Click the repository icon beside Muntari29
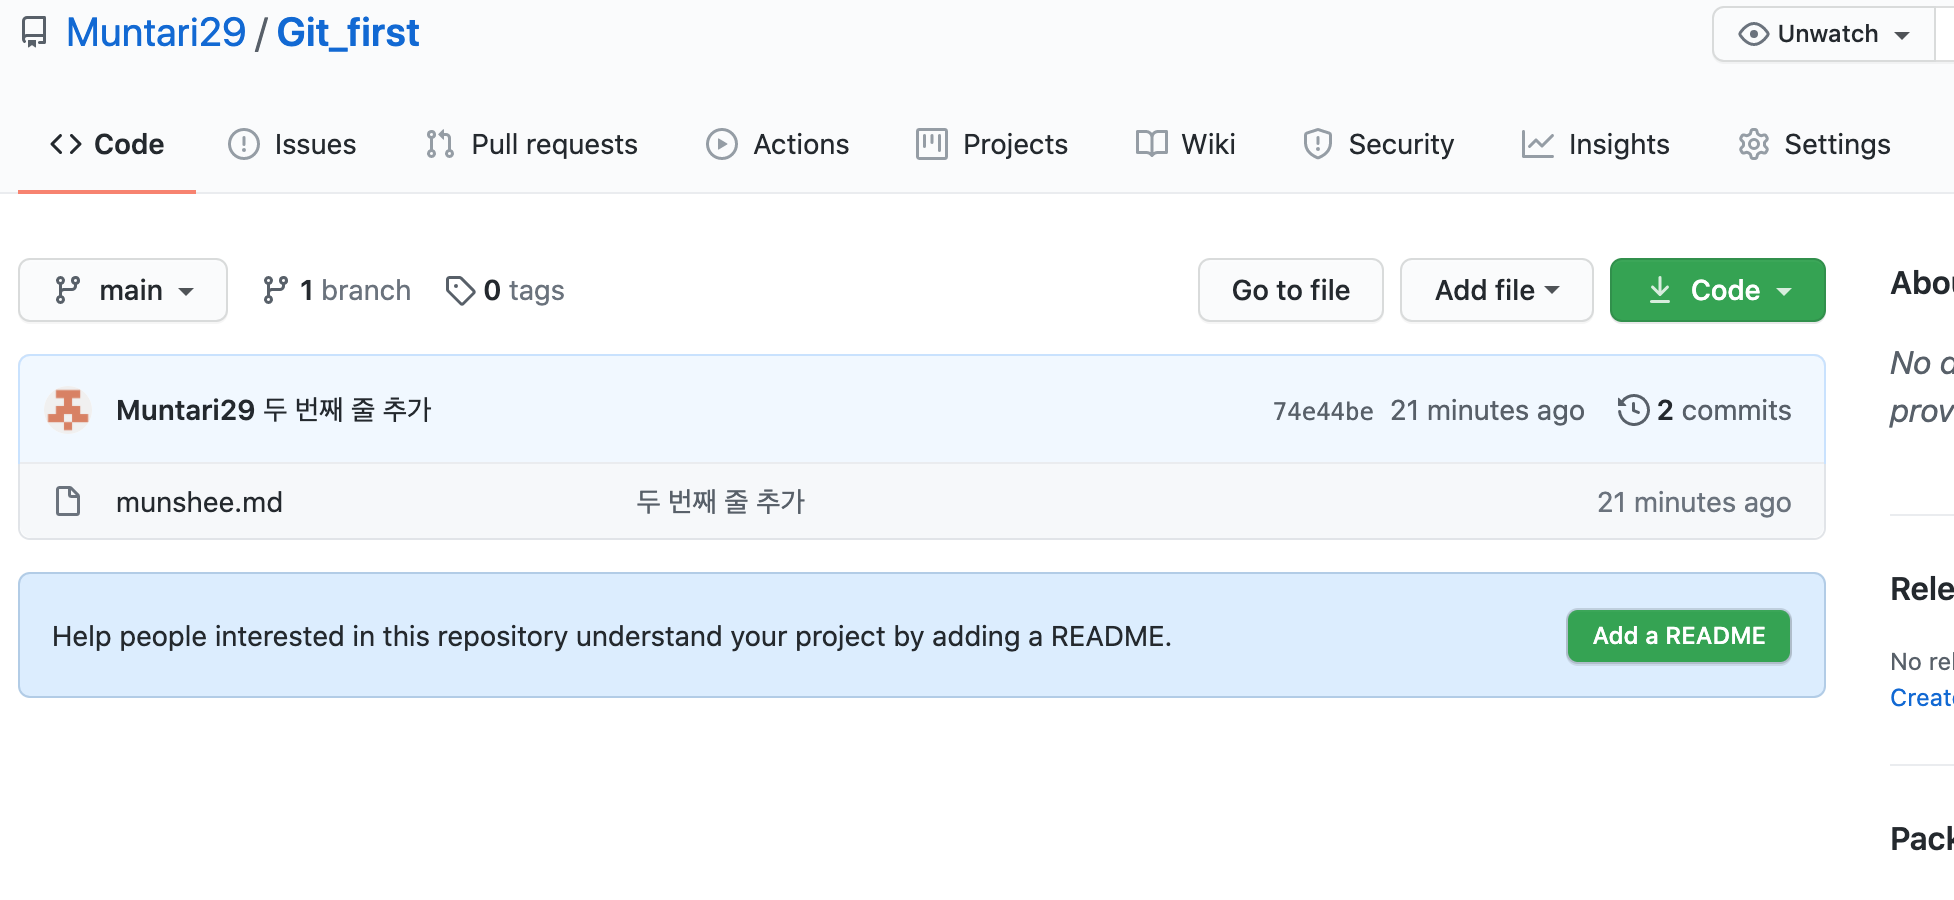The height and width of the screenshot is (900, 1954). 34,33
